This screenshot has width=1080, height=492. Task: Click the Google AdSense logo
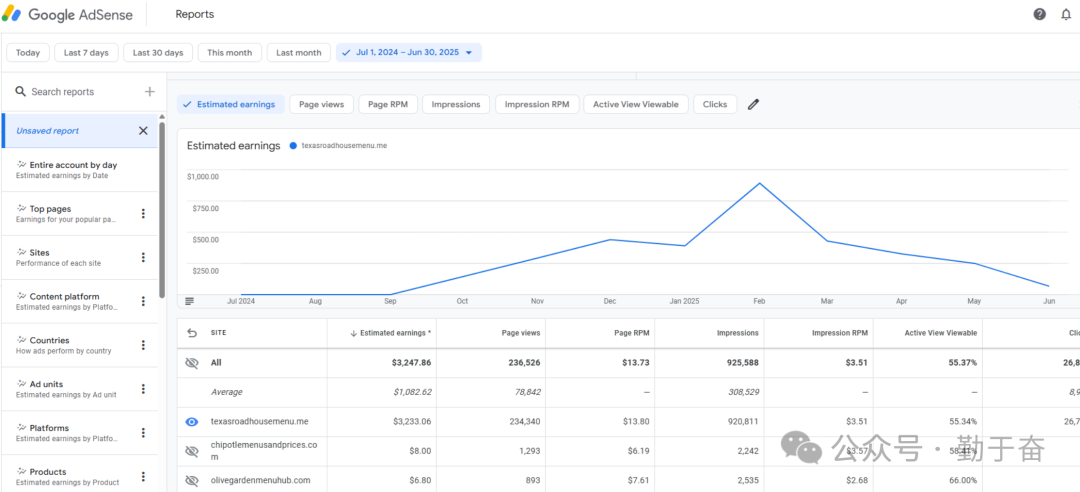(67, 14)
